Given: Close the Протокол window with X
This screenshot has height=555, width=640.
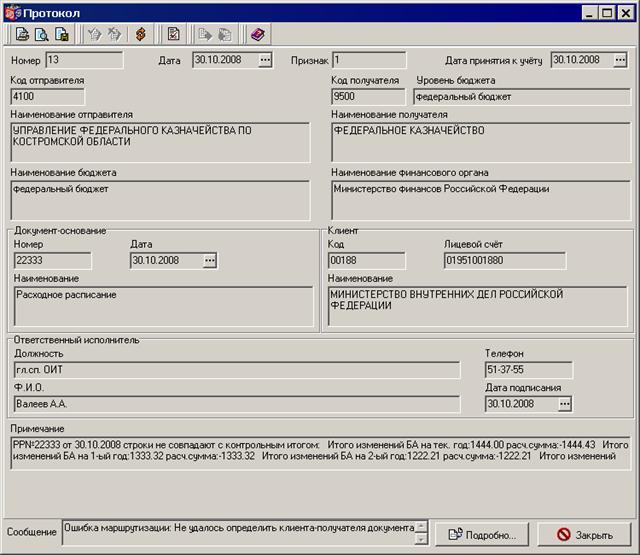Looking at the screenshot, I should (626, 13).
